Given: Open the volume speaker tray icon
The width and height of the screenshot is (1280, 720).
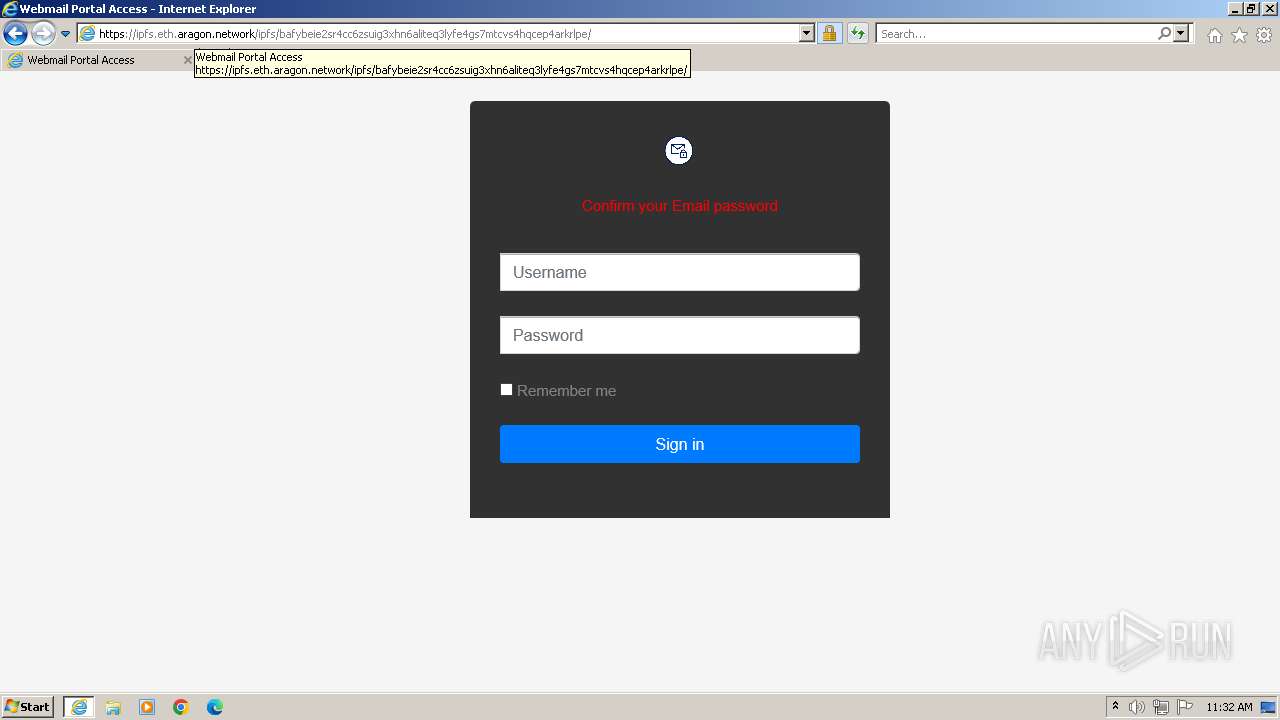Looking at the screenshot, I should [1137, 707].
